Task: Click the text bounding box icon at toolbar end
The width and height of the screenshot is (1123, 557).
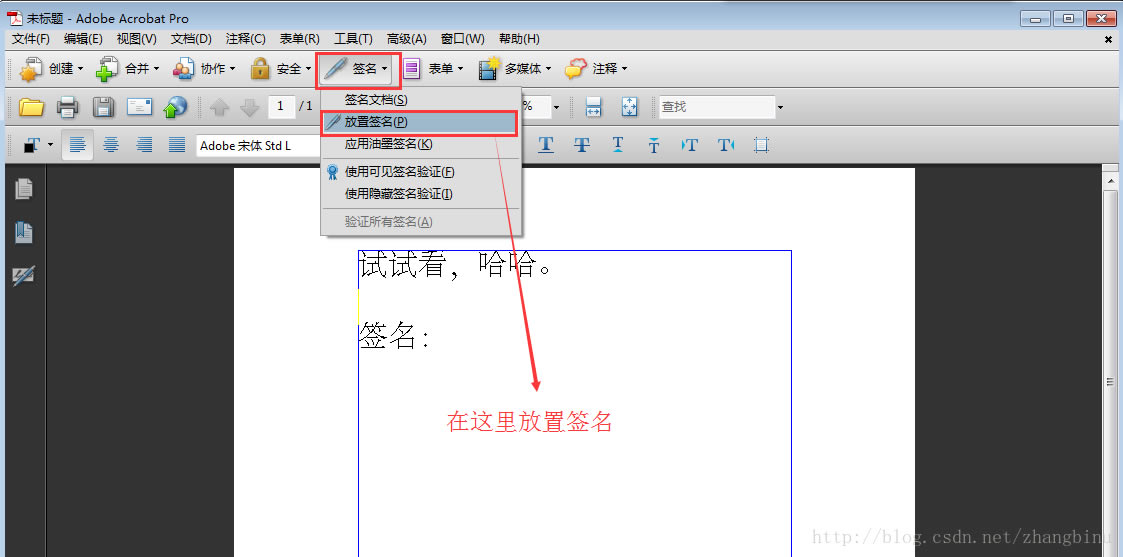Action: click(x=761, y=145)
